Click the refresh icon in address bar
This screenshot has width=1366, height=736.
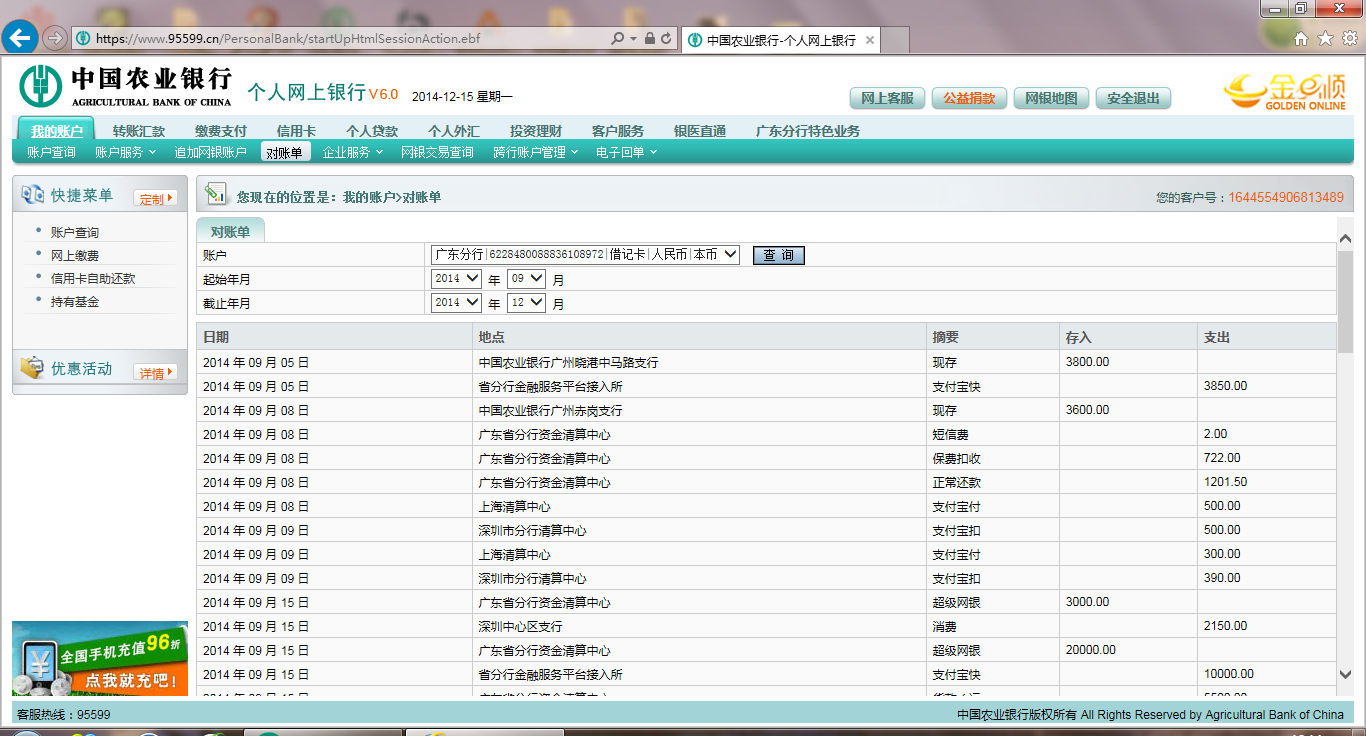point(667,39)
